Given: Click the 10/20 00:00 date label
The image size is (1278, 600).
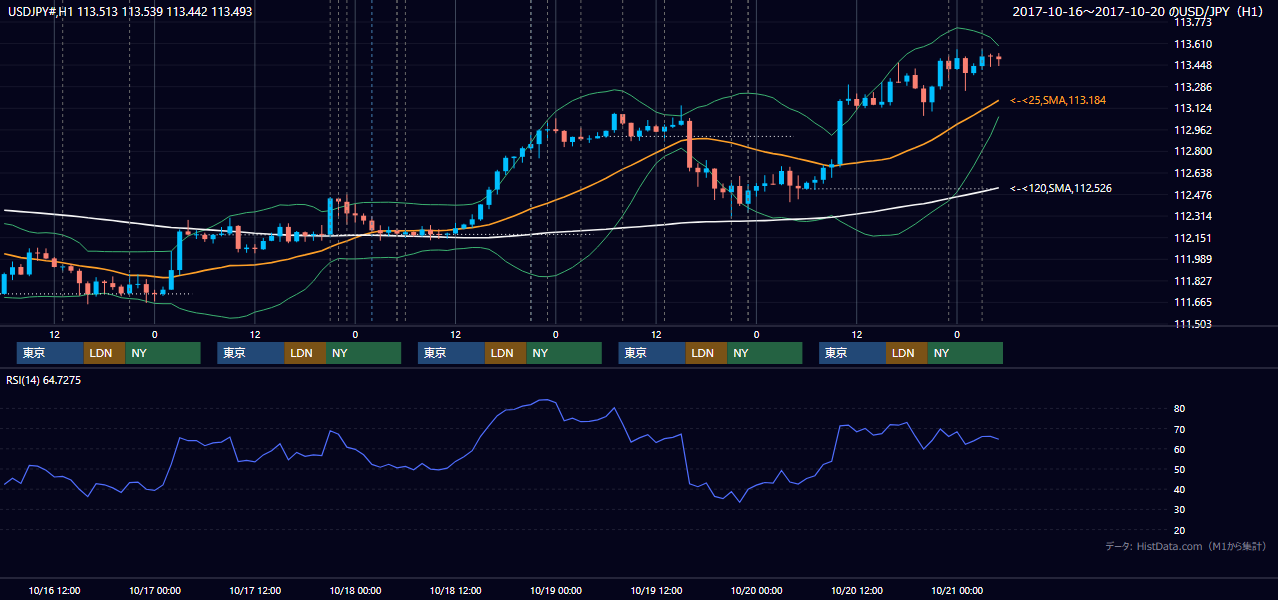Looking at the screenshot, I should click(757, 590).
